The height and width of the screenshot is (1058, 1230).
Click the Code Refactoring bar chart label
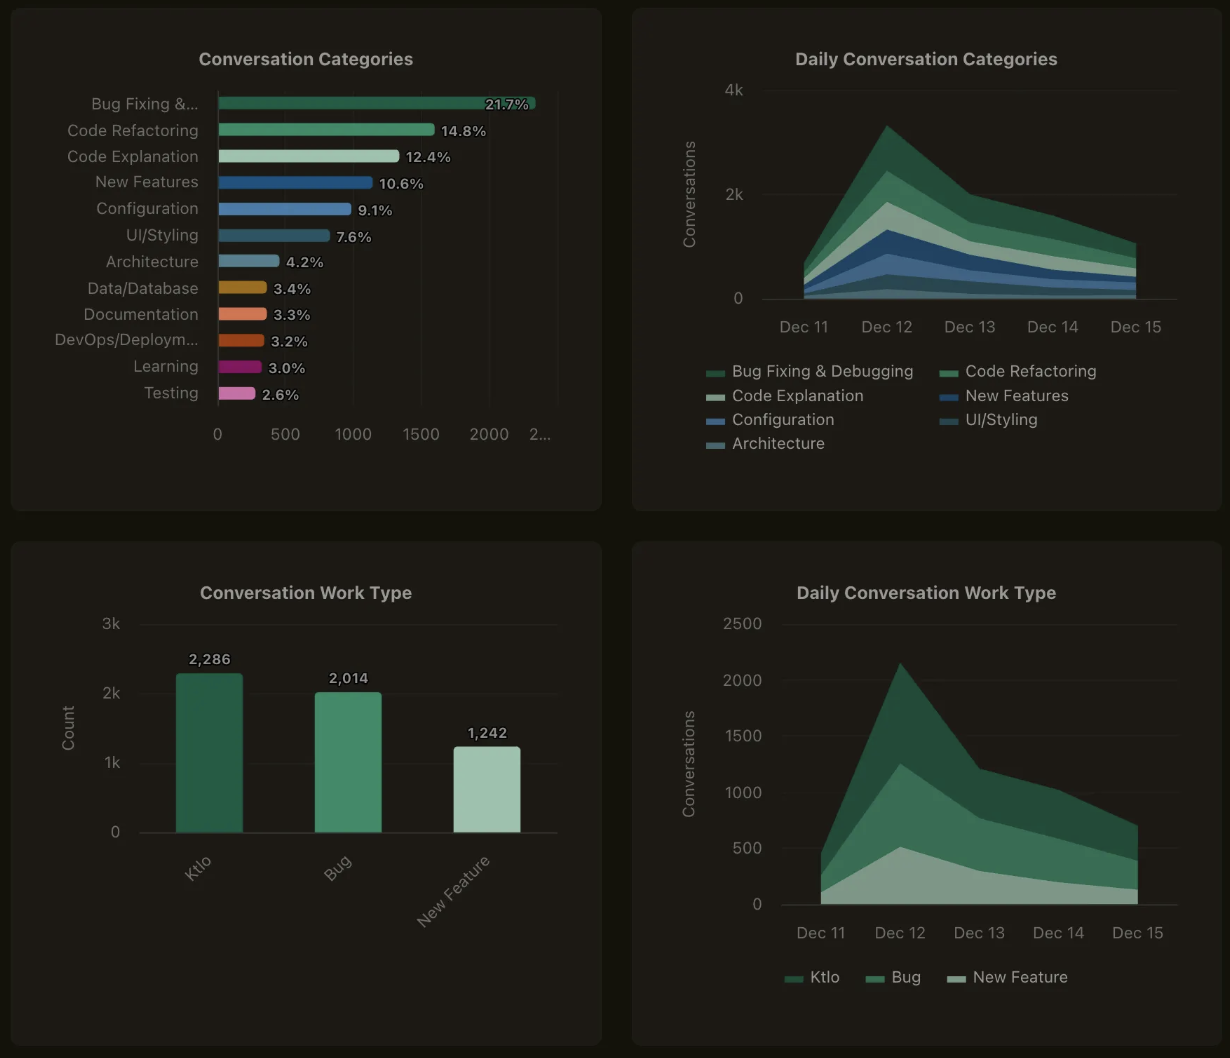133,131
